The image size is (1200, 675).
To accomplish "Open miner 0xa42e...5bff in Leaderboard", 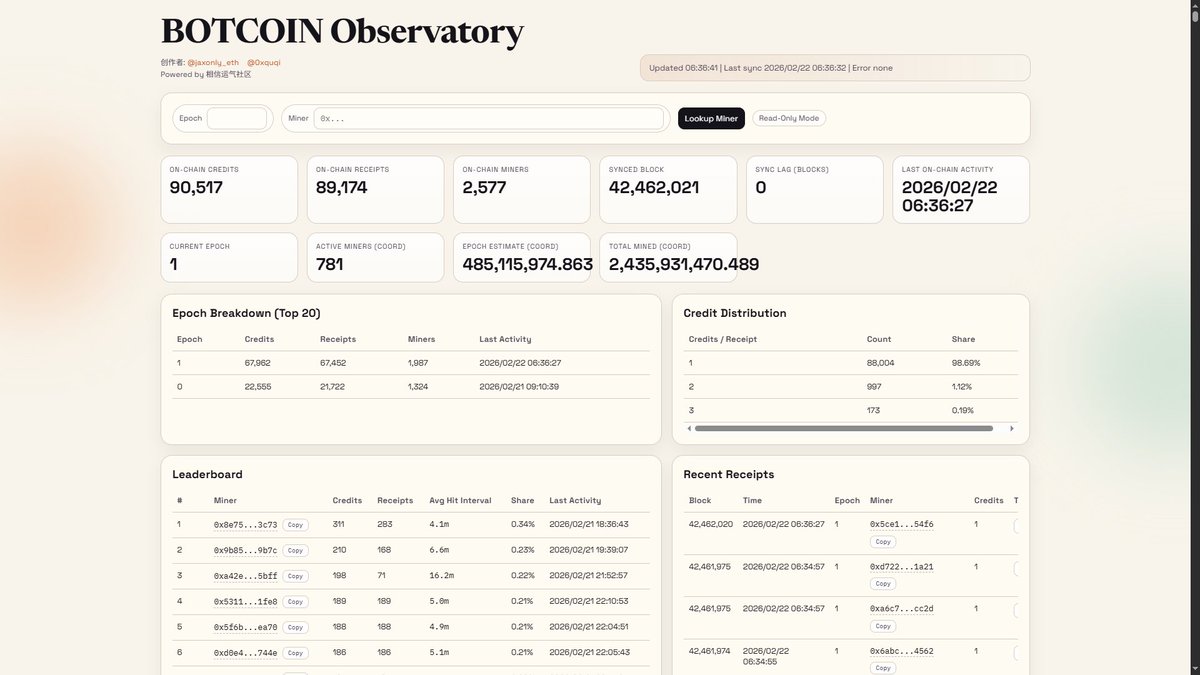I will coord(245,576).
